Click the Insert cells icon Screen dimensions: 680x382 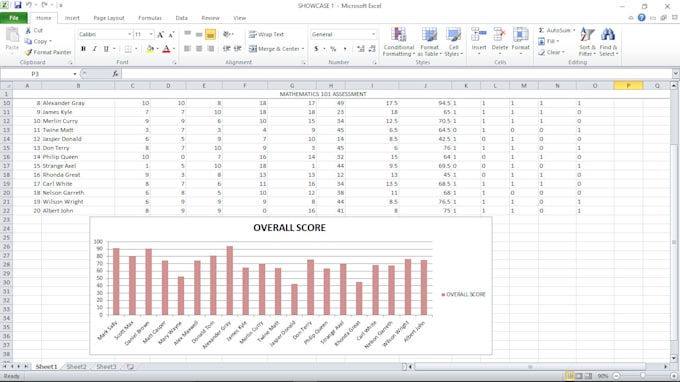[x=479, y=35]
